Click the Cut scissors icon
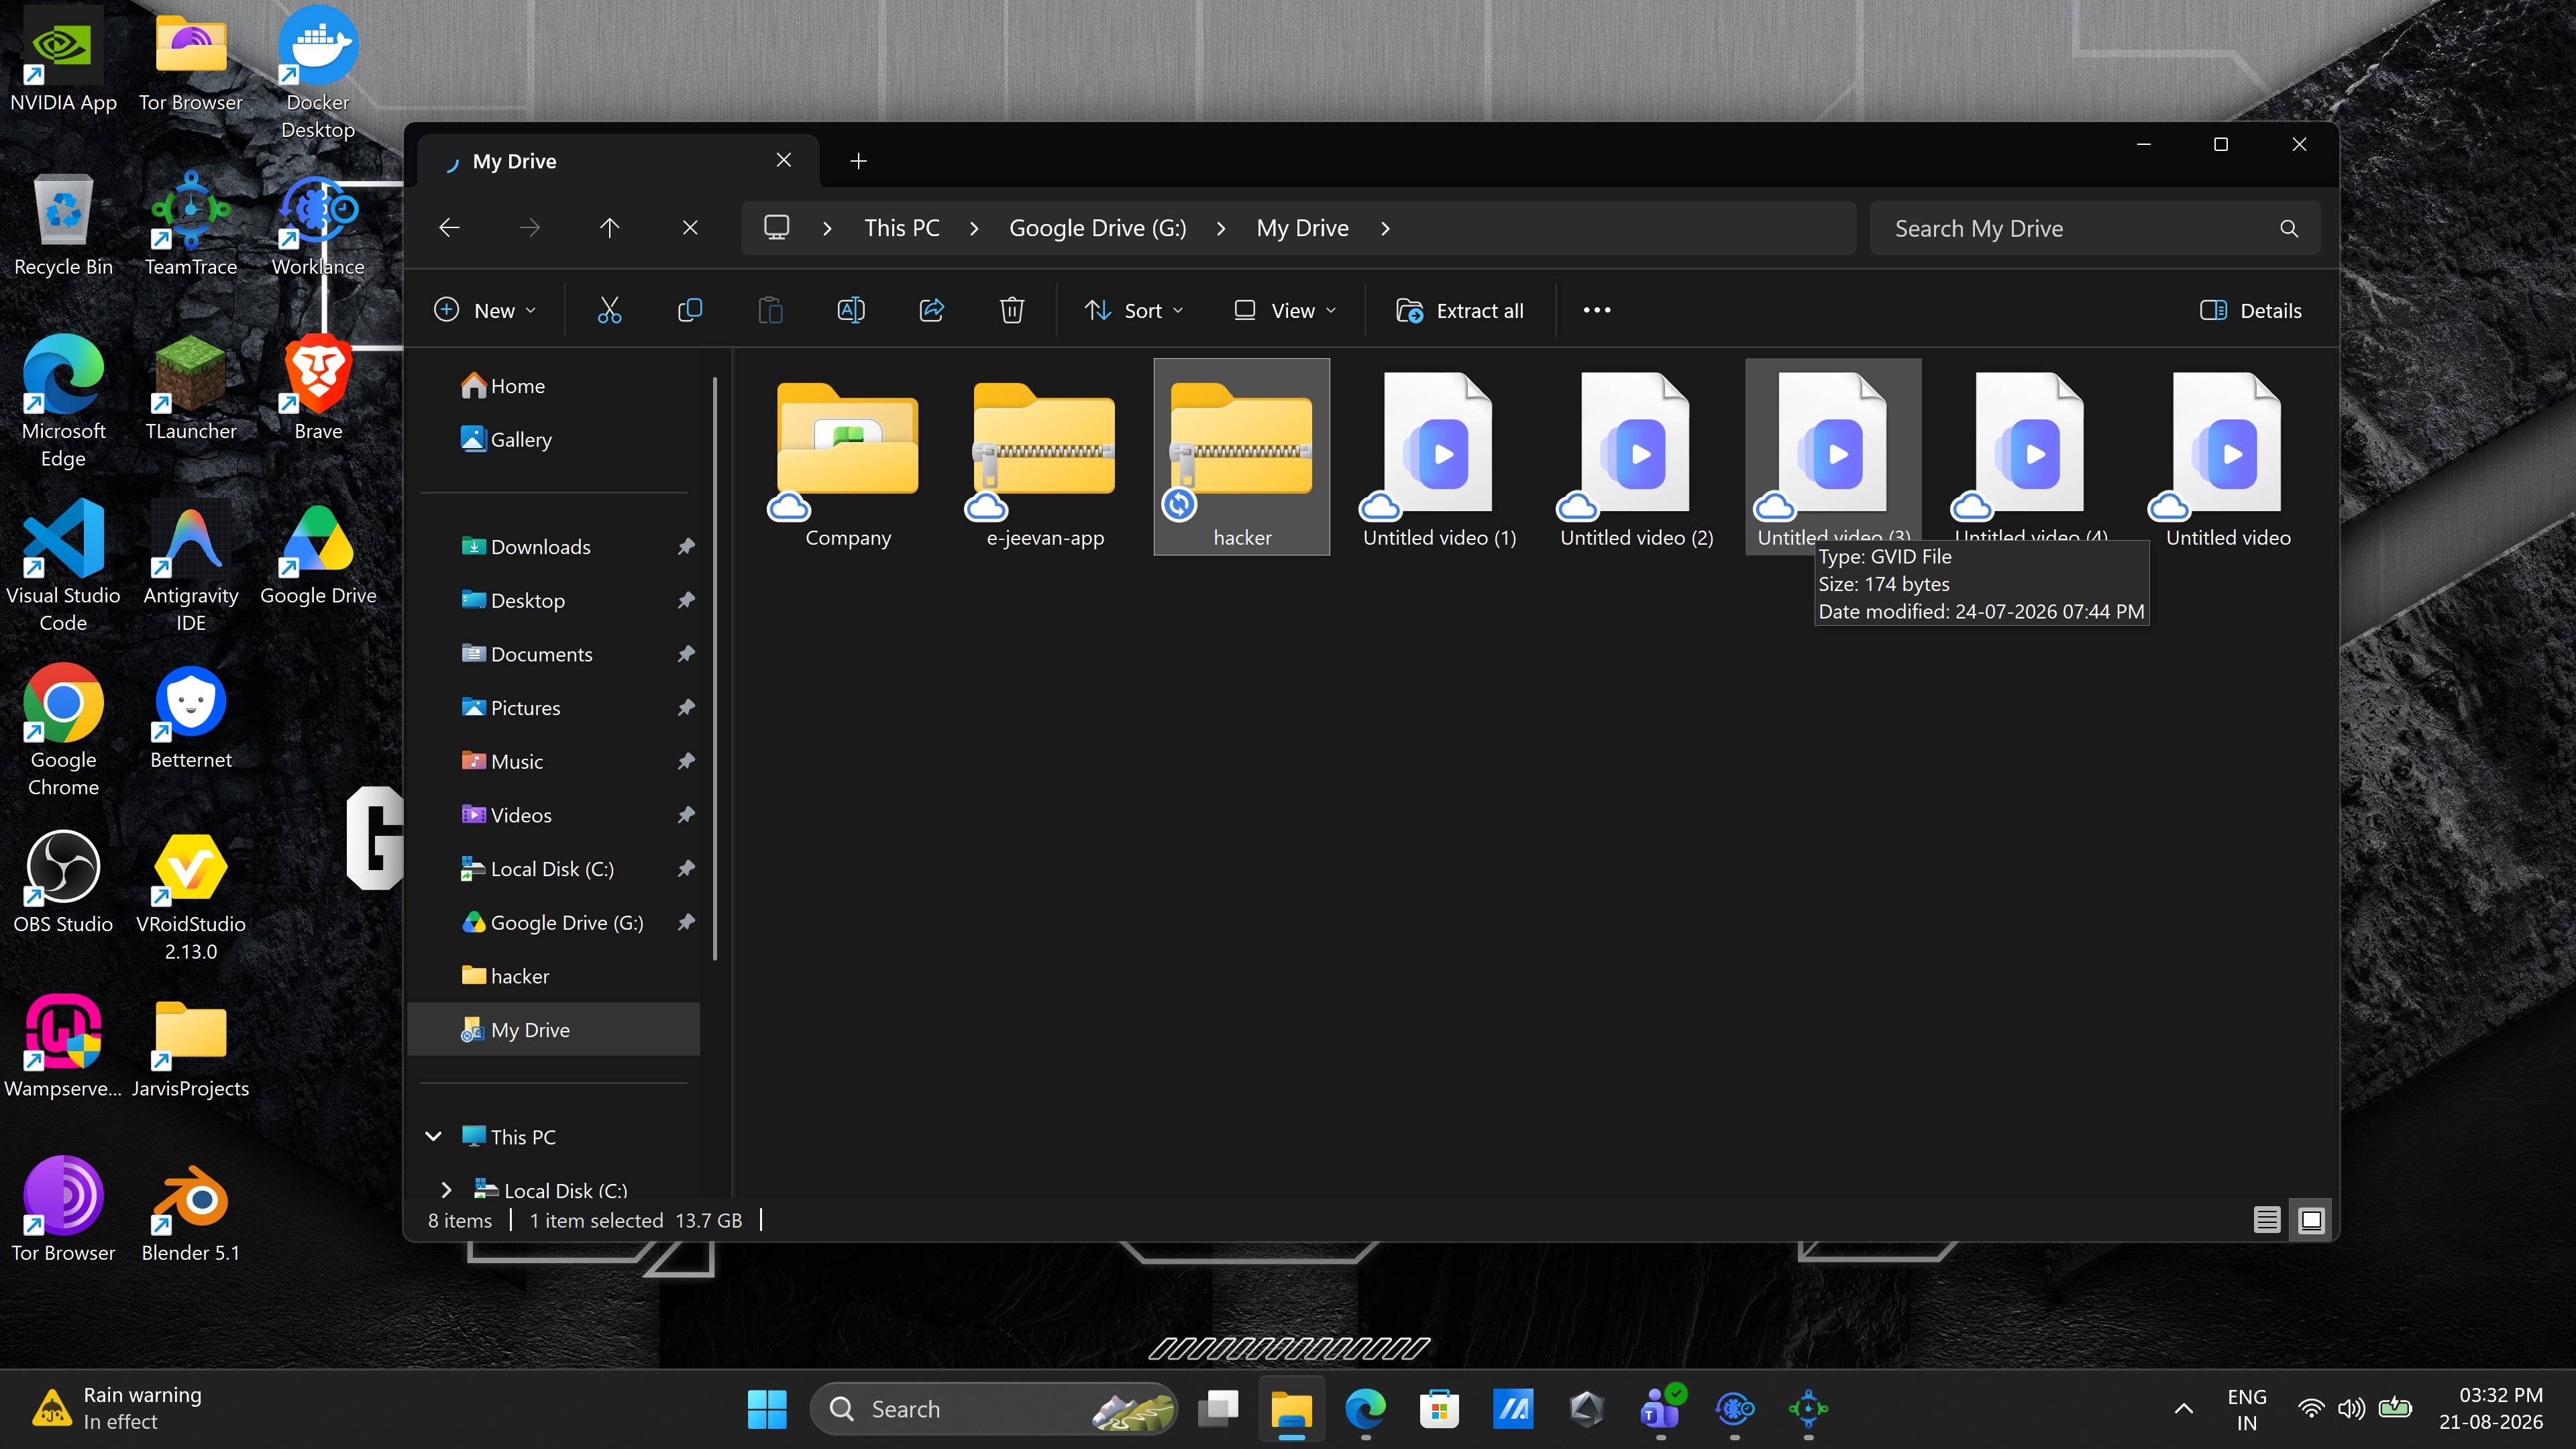This screenshot has height=1449, width=2576. point(609,310)
